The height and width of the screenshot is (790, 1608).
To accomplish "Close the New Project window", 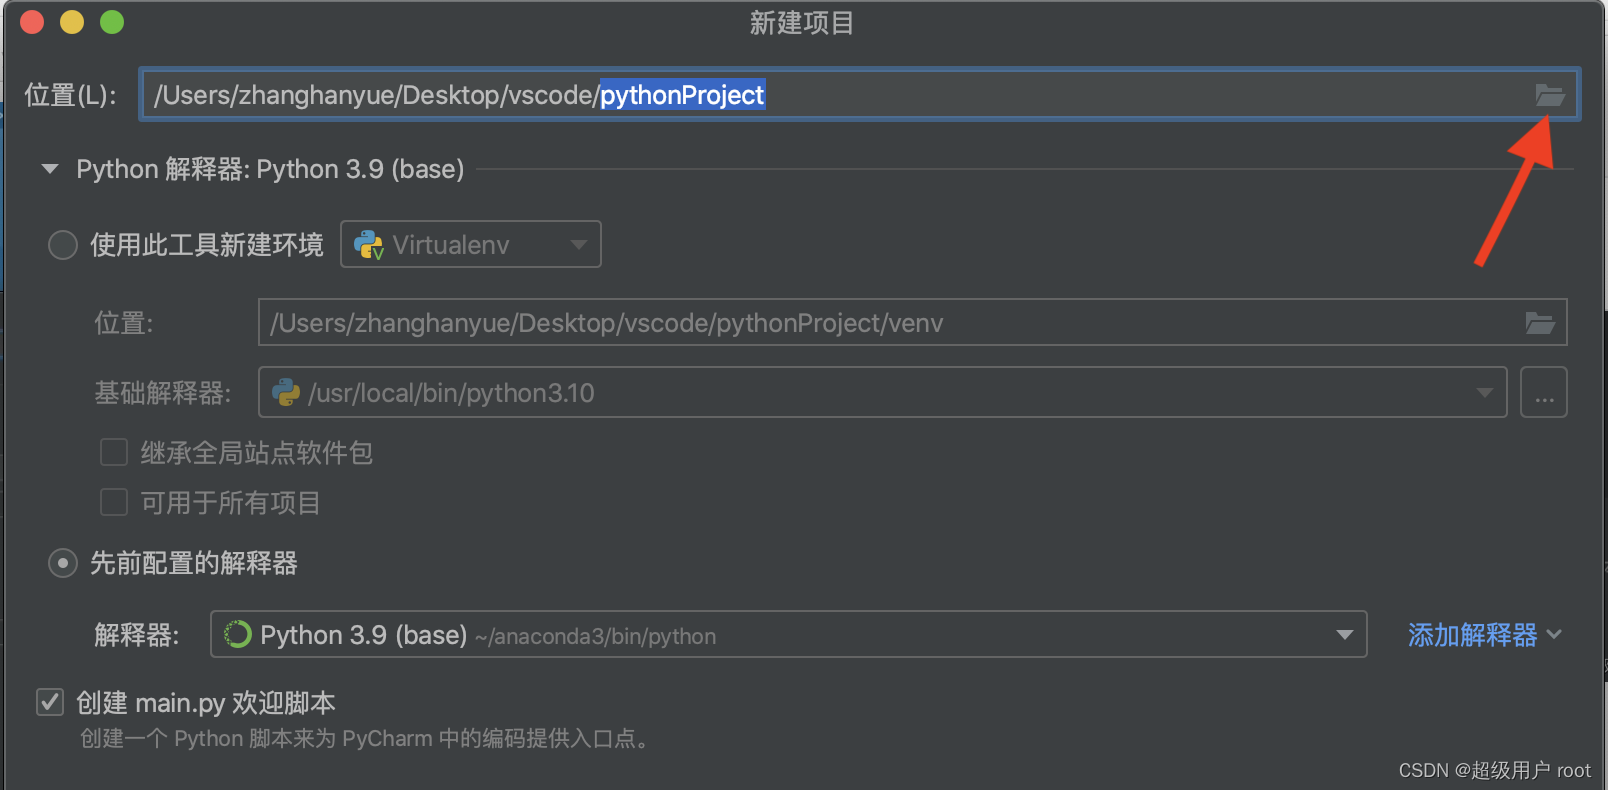I will click(32, 22).
